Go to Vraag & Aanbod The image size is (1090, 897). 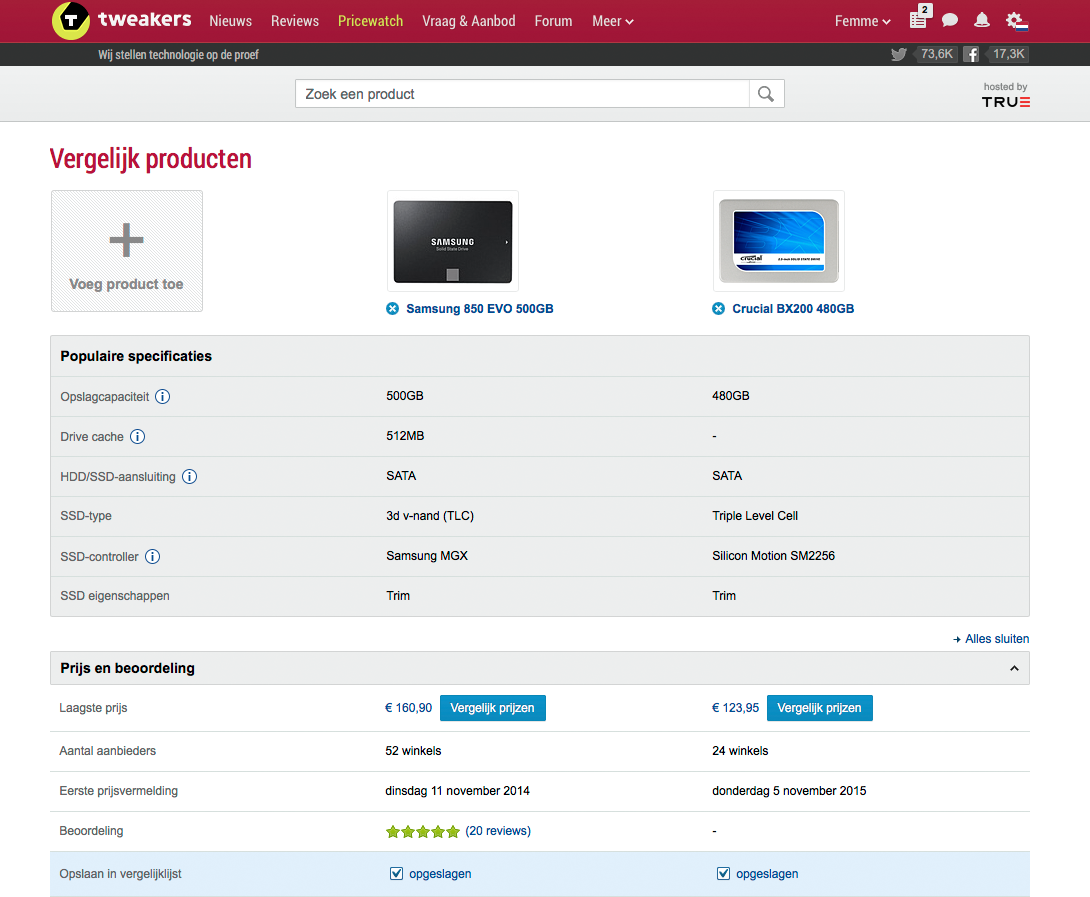[x=469, y=21]
